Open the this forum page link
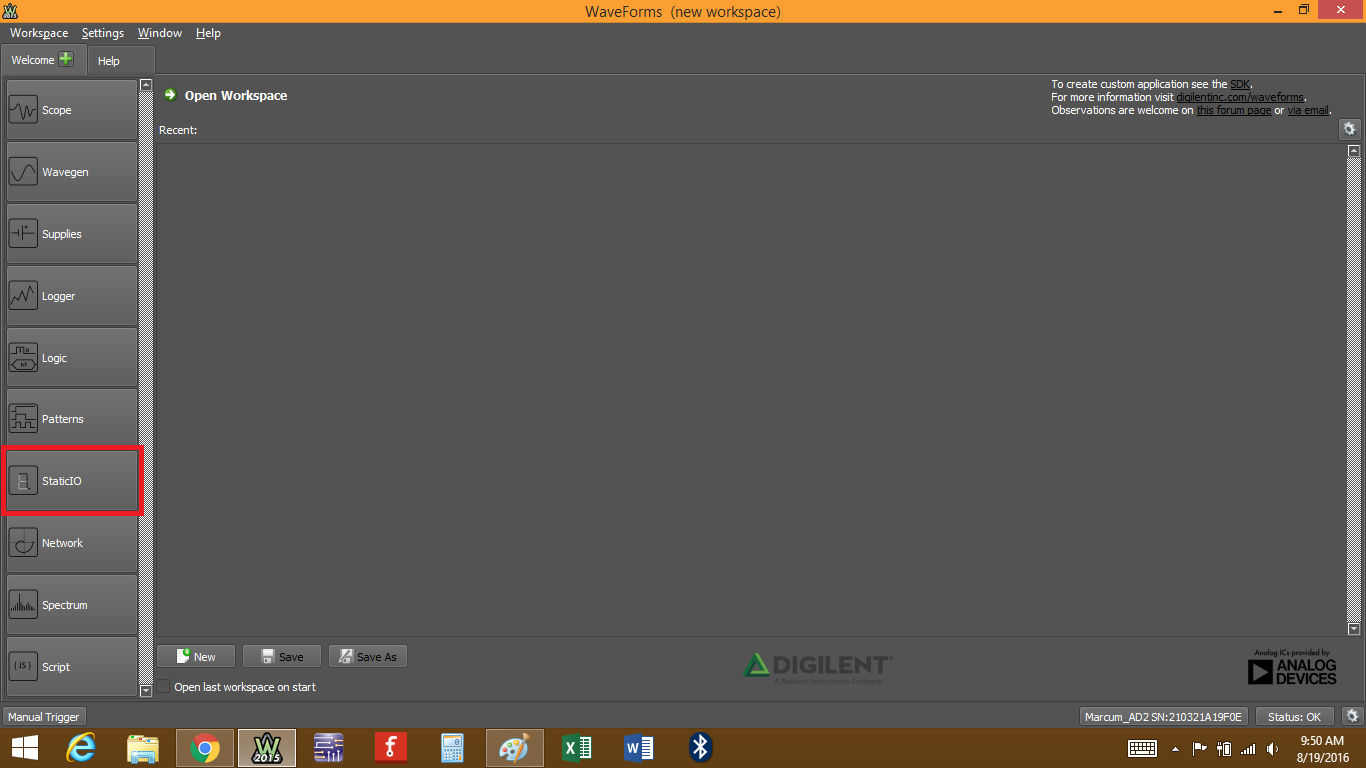Screen dimensions: 1366x768 pyautogui.click(x=1234, y=110)
